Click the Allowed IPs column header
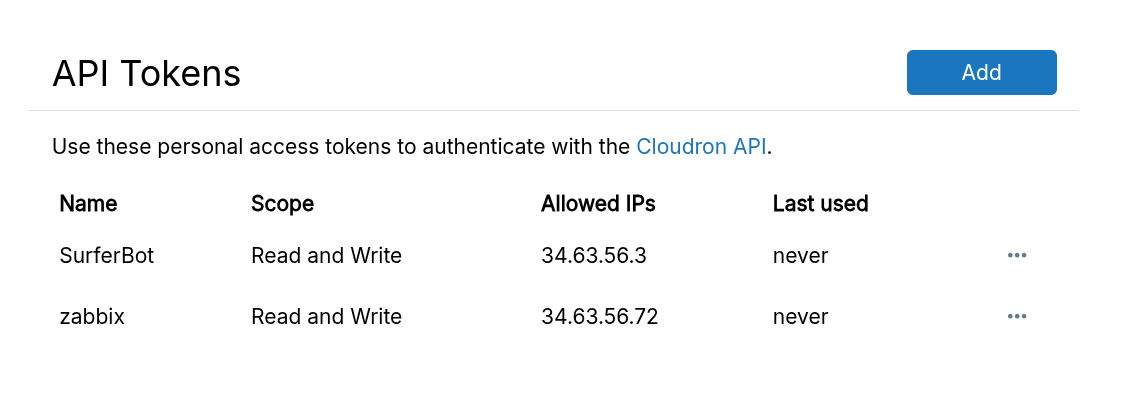 tap(598, 204)
